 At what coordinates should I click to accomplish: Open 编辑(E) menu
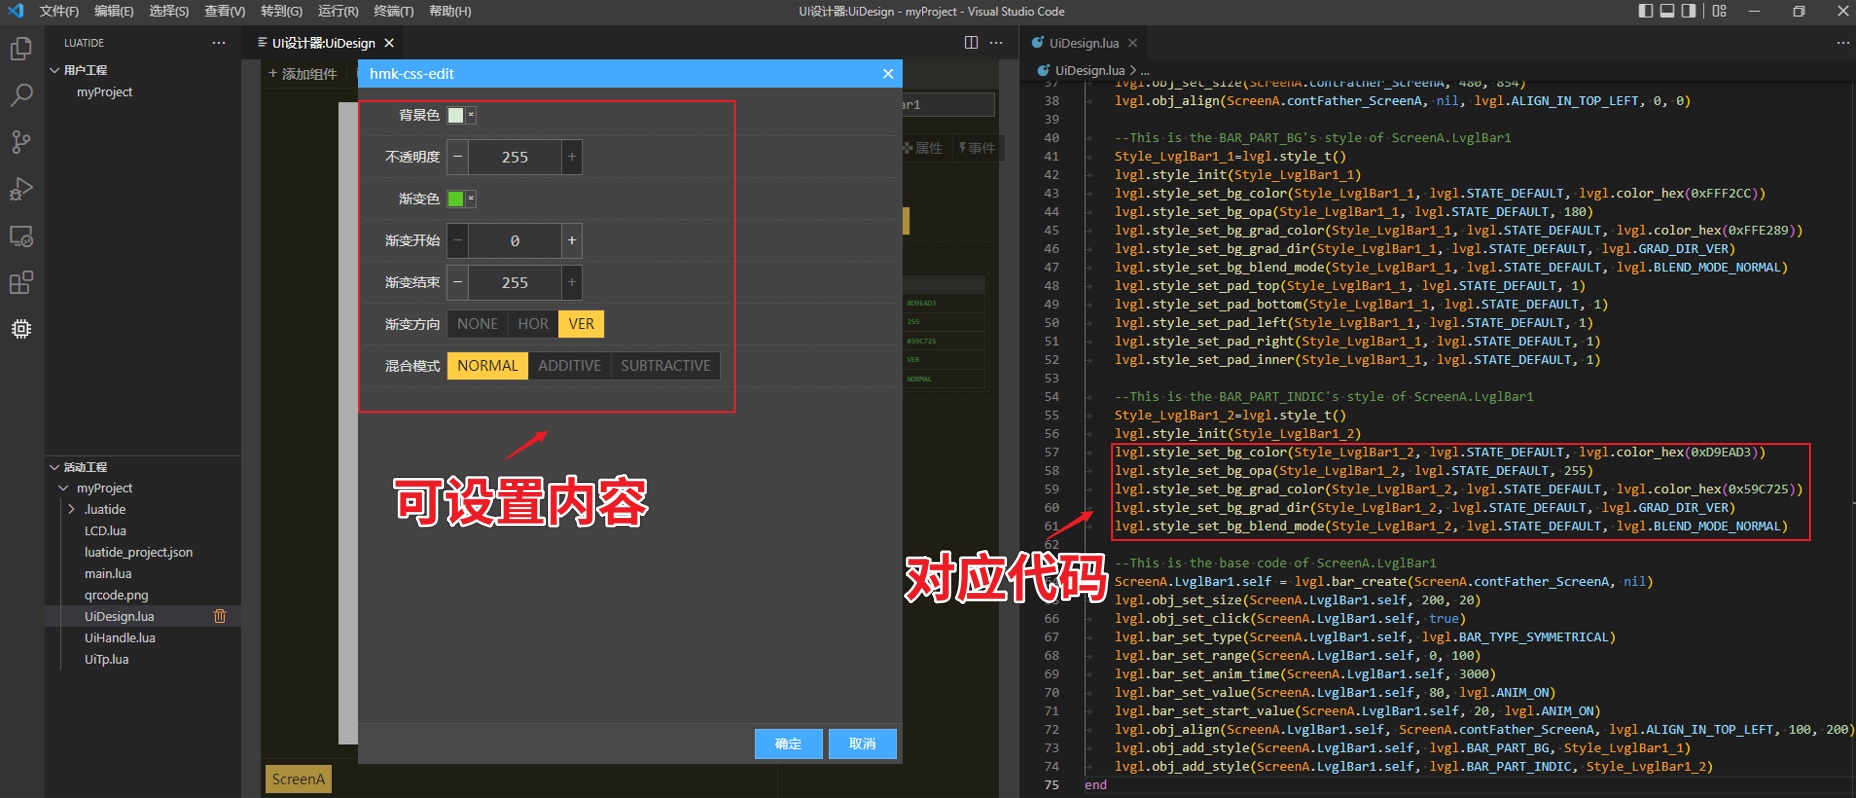click(x=114, y=11)
